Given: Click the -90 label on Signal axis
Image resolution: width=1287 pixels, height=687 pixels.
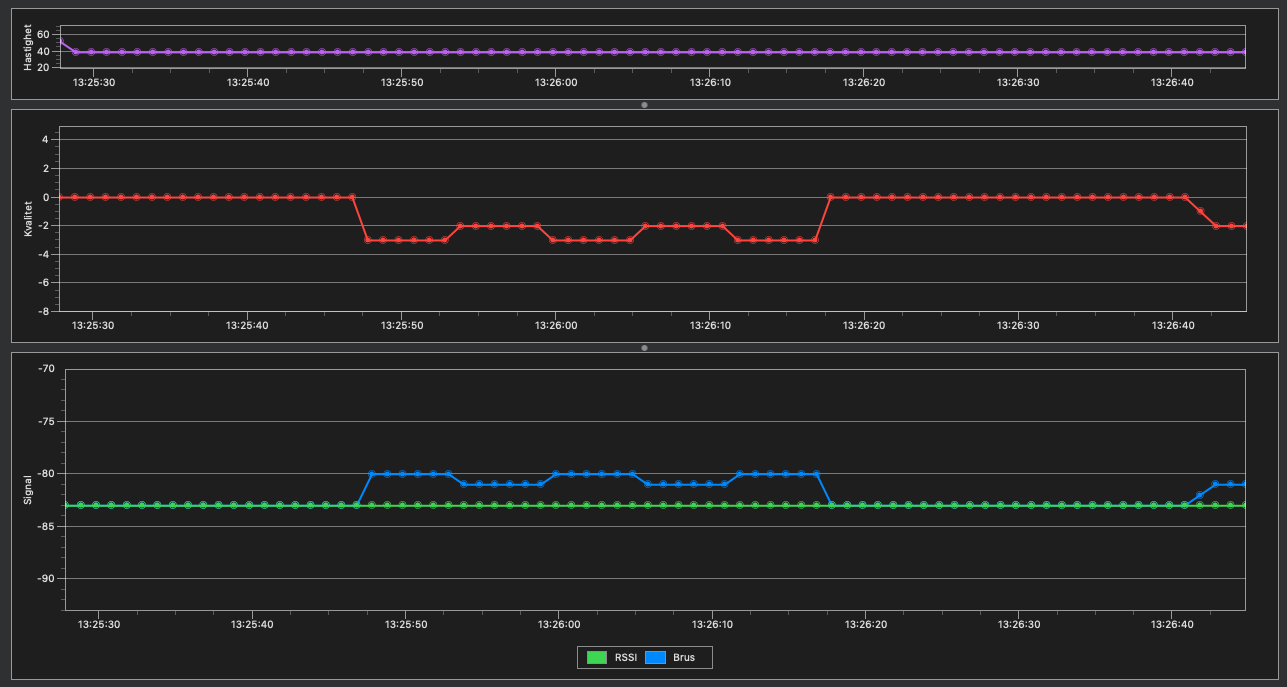Looking at the screenshot, I should [x=46, y=578].
